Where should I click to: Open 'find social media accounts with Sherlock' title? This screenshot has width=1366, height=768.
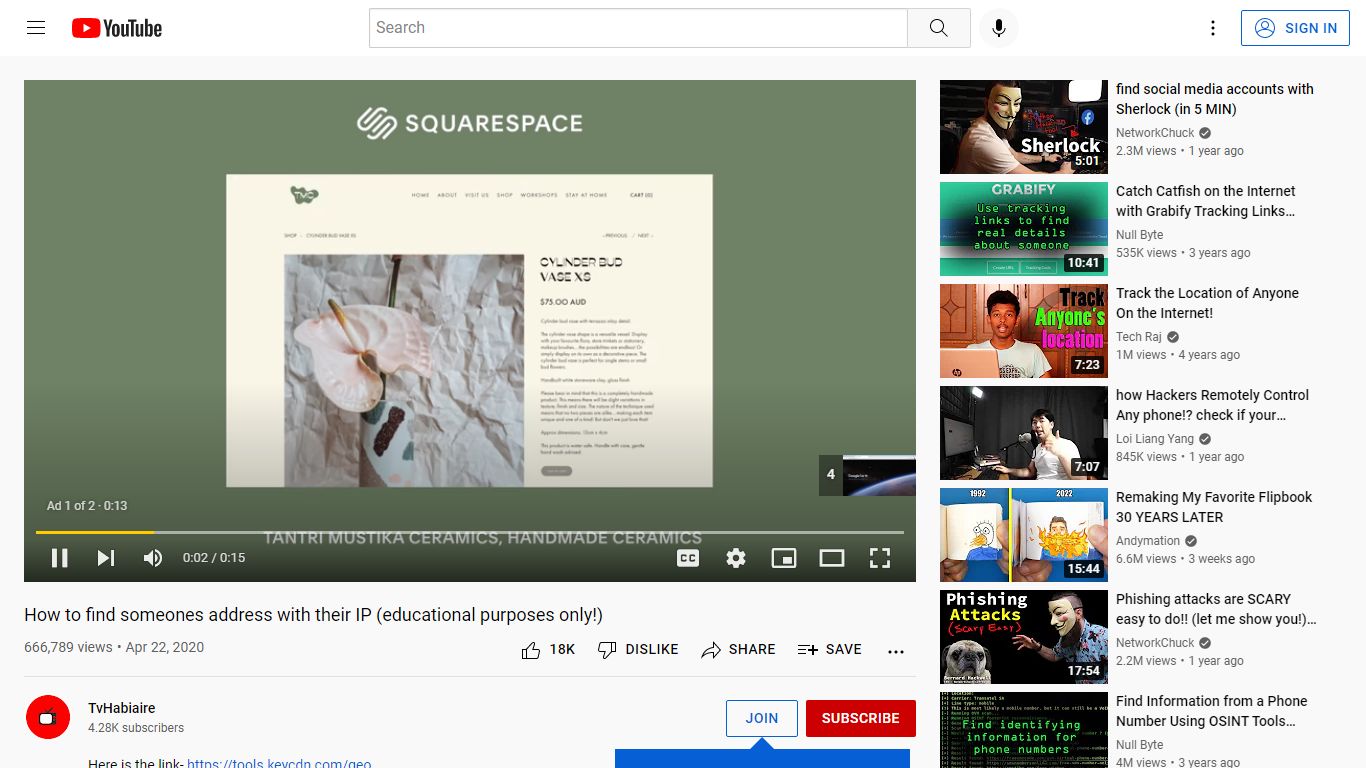(1215, 99)
